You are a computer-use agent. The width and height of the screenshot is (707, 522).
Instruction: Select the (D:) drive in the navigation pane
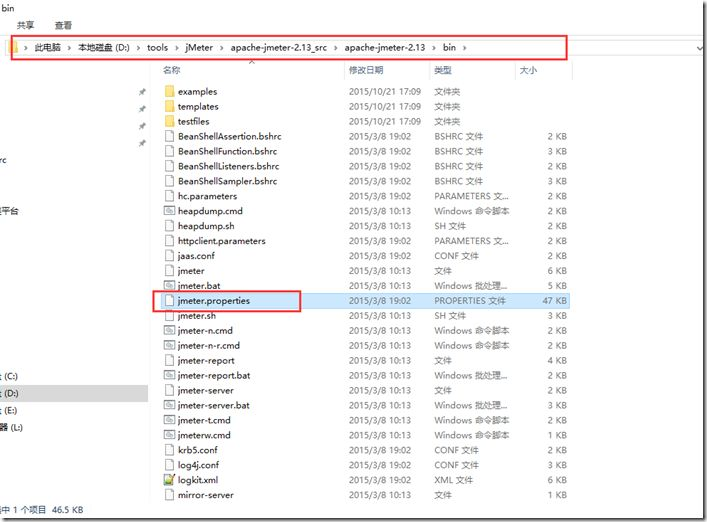coord(74,393)
